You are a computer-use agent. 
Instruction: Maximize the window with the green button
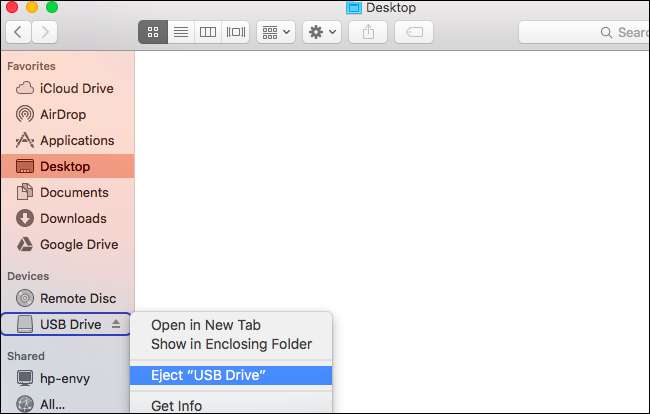click(x=52, y=7)
